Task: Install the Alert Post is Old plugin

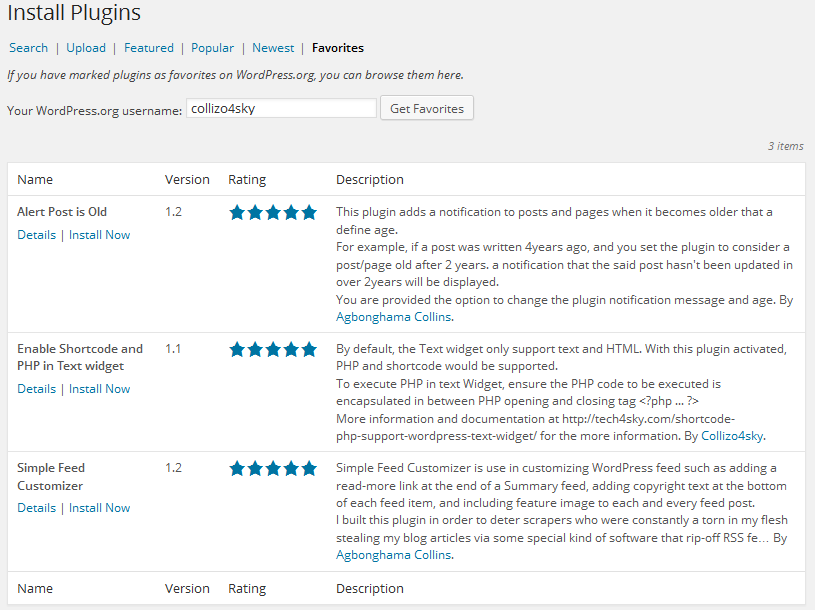Action: pyautogui.click(x=99, y=235)
